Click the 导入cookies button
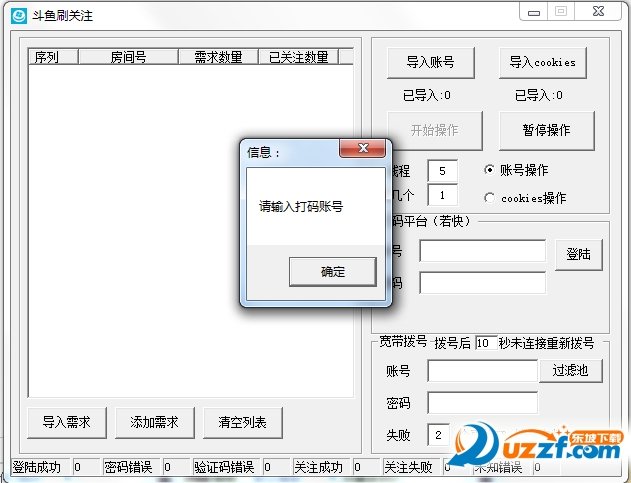Viewport: 631px width, 483px height. [542, 62]
